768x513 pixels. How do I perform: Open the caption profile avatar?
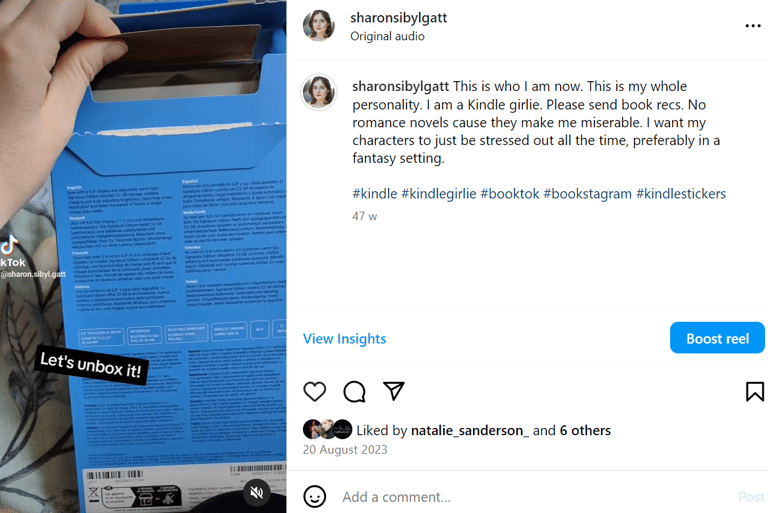pyautogui.click(x=319, y=92)
